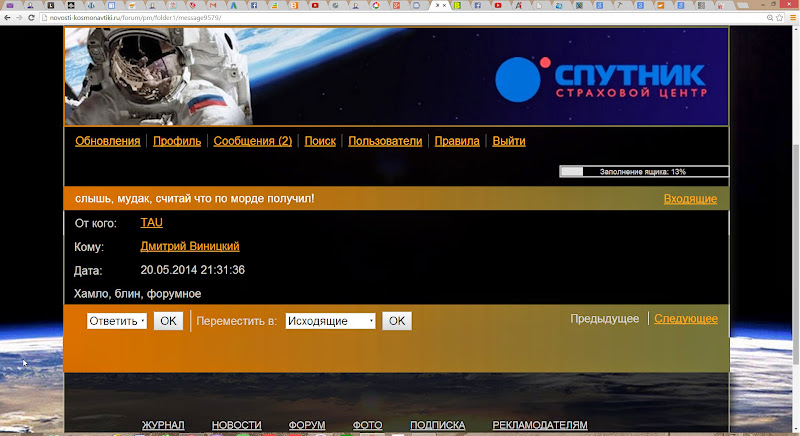Click the mailbox fill progress bar
Image resolution: width=800 pixels, height=436 pixels.
point(643,172)
